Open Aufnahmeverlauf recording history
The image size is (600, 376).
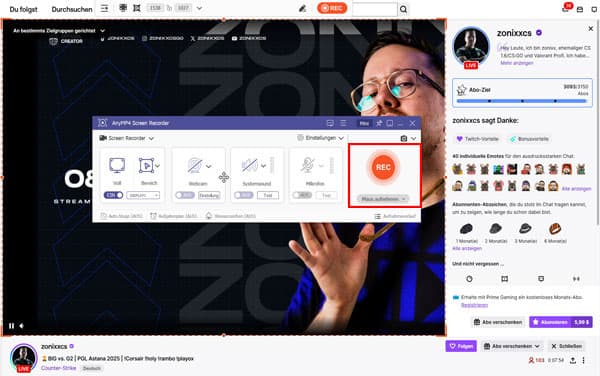pyautogui.click(x=395, y=216)
